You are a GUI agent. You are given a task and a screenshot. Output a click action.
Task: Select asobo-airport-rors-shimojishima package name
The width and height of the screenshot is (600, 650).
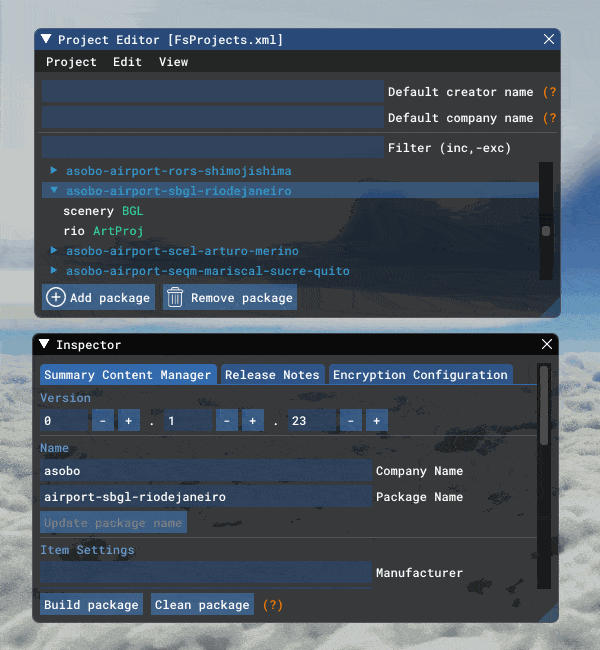[179, 171]
